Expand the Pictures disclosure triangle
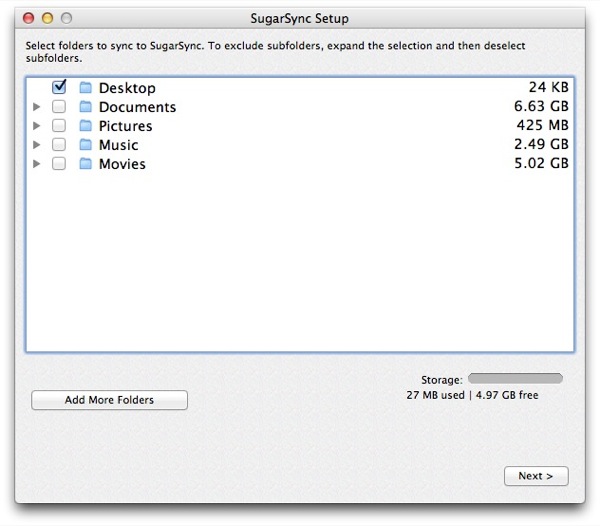 (x=37, y=126)
